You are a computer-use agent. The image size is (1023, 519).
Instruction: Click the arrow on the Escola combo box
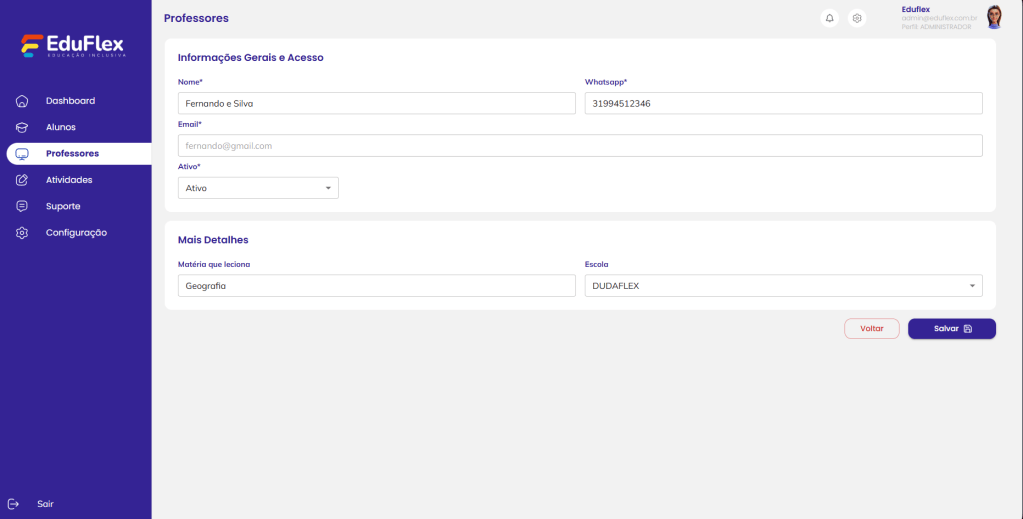coord(971,286)
